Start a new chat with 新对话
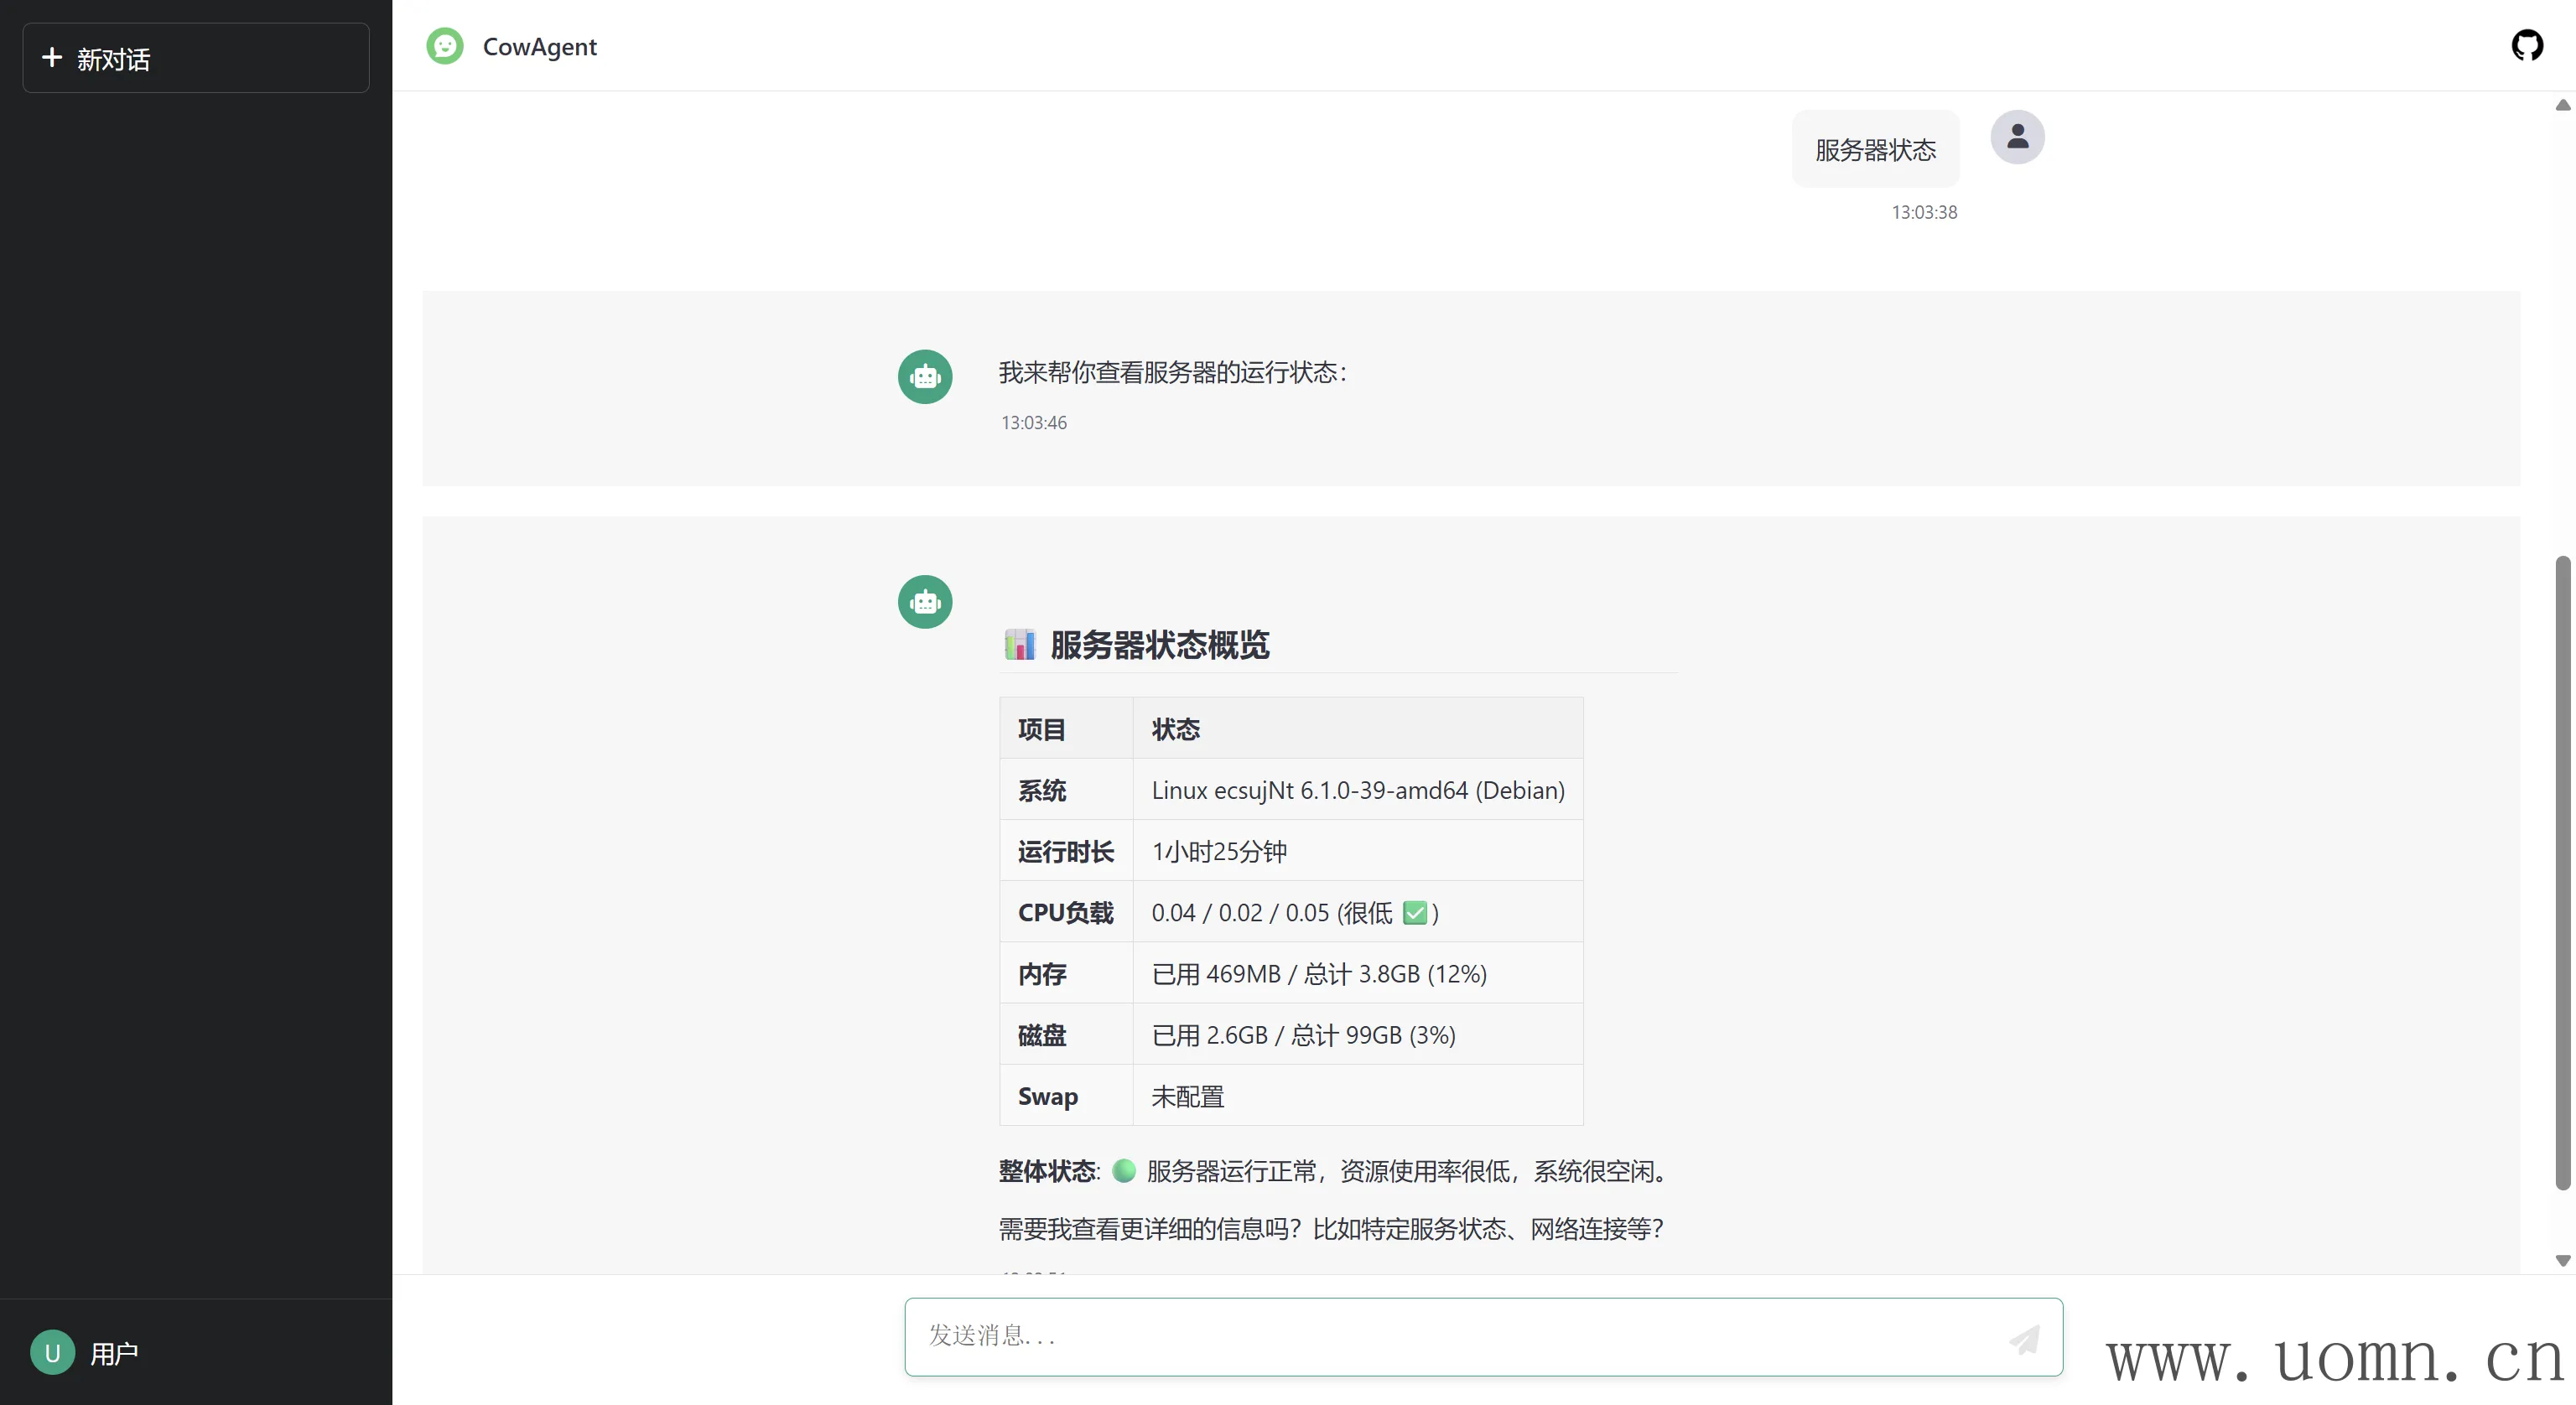The width and height of the screenshot is (2576, 1405). click(x=196, y=58)
